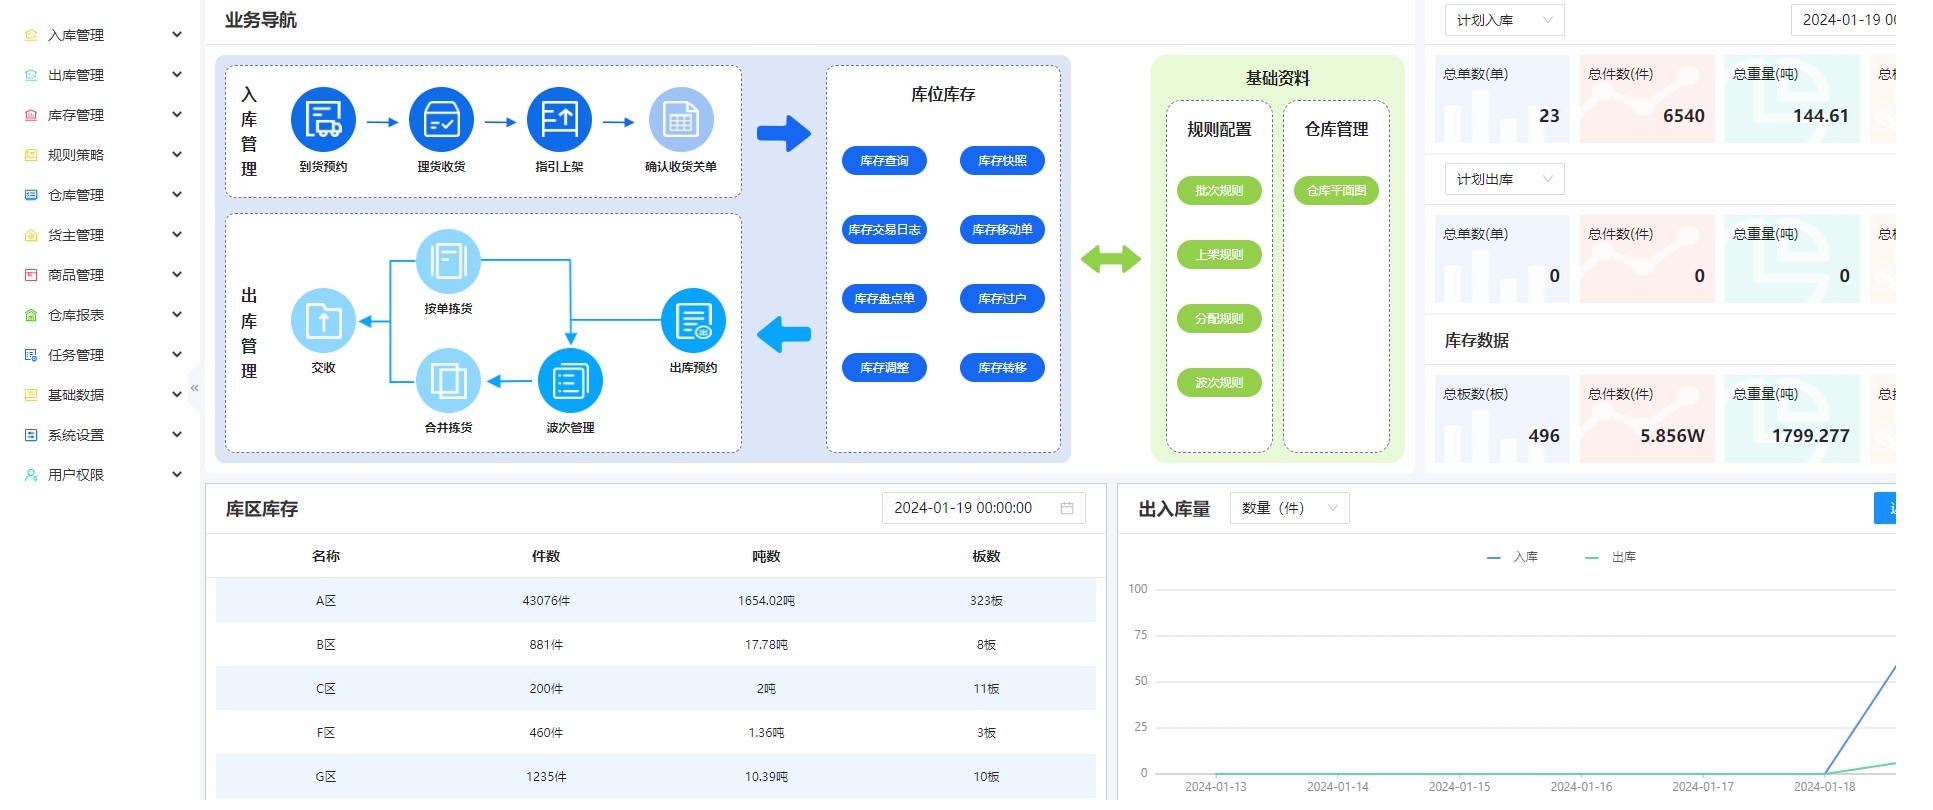Open the 出库预约 outbound booking icon

pyautogui.click(x=693, y=321)
